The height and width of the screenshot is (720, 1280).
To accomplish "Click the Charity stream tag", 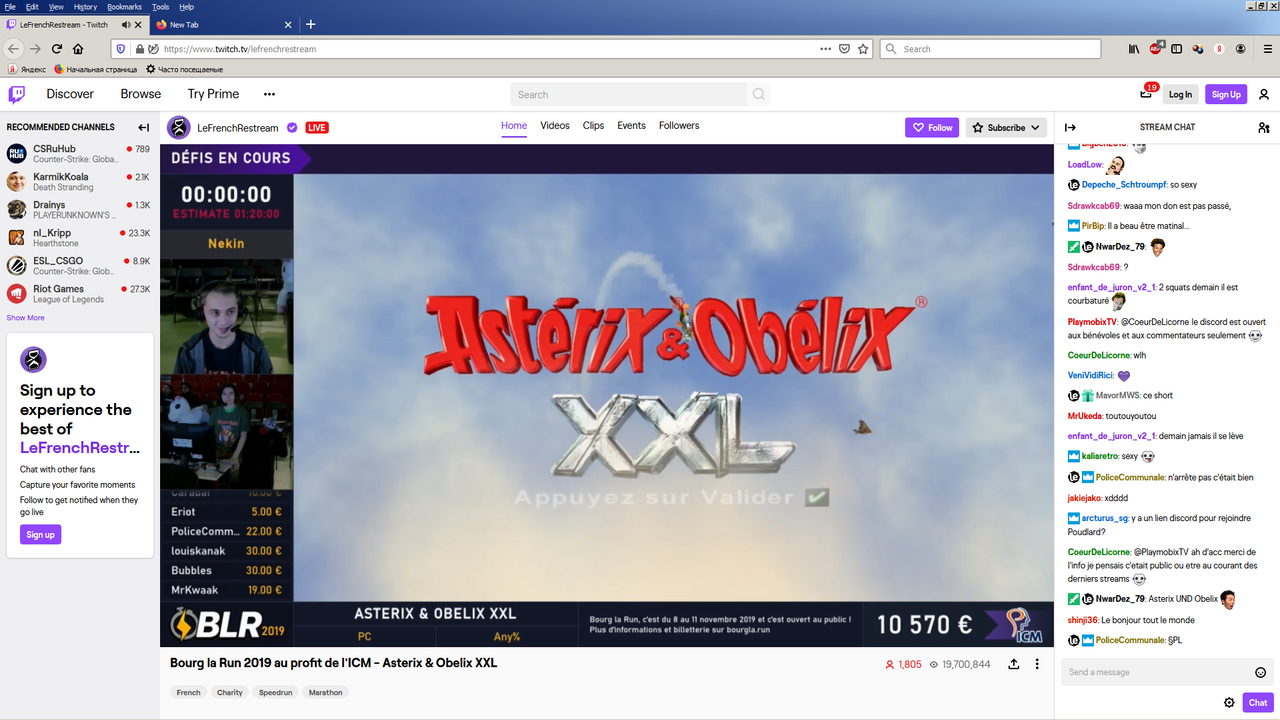I will (x=230, y=692).
